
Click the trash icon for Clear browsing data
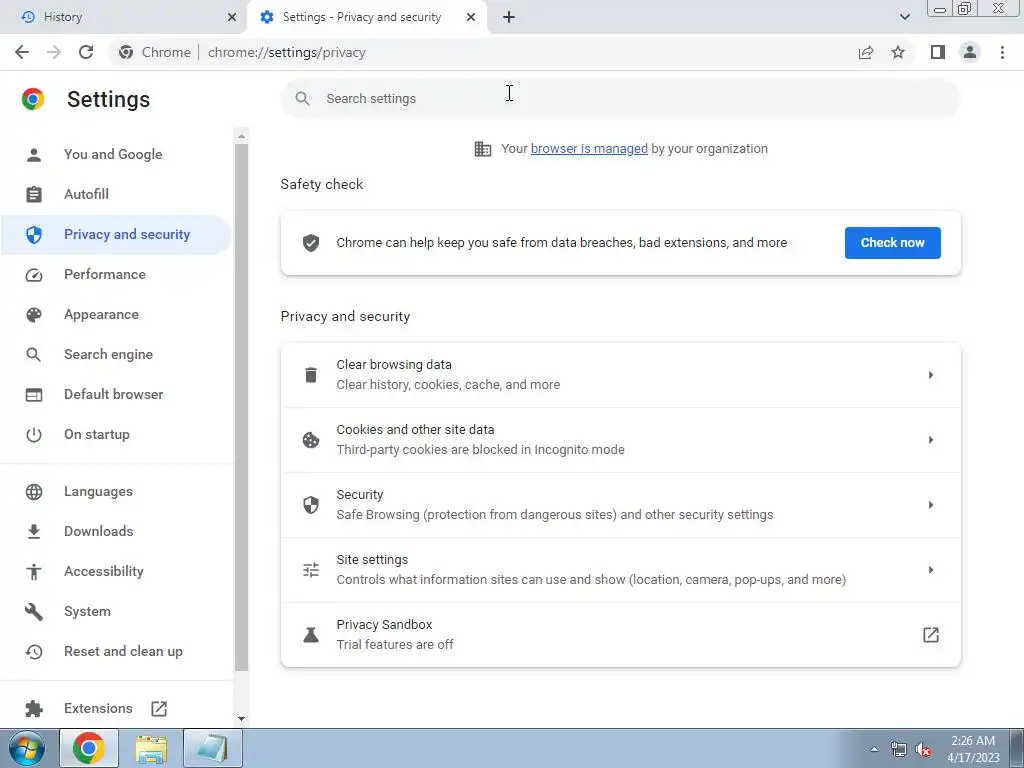(x=311, y=375)
